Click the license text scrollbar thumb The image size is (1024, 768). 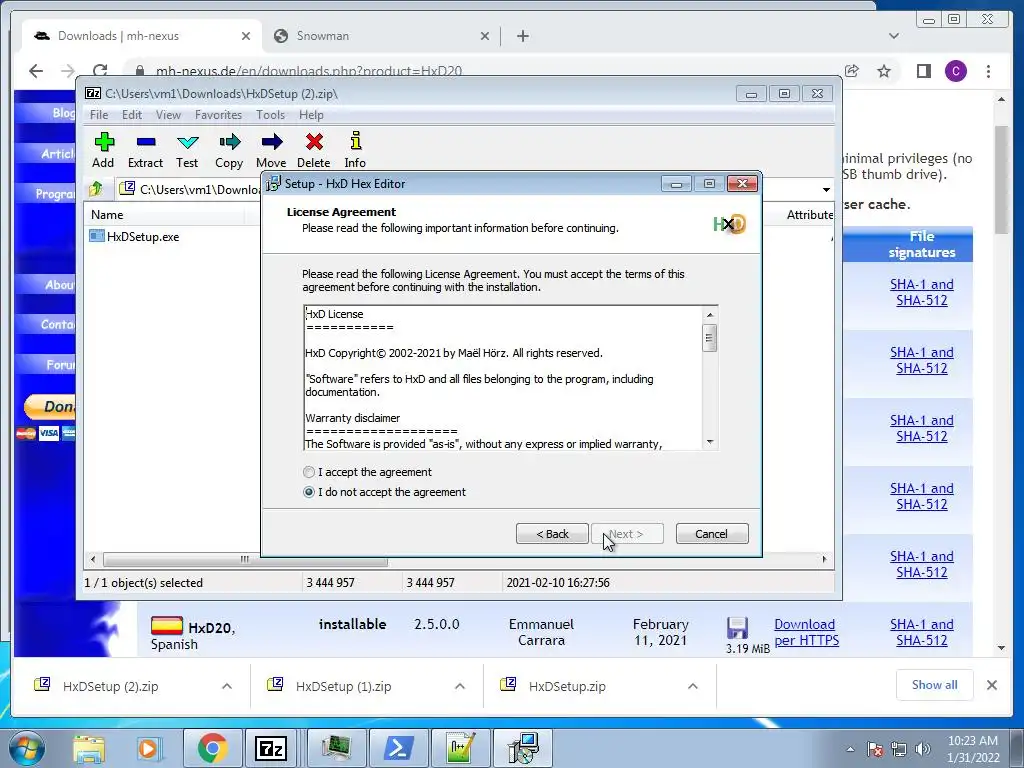(710, 338)
